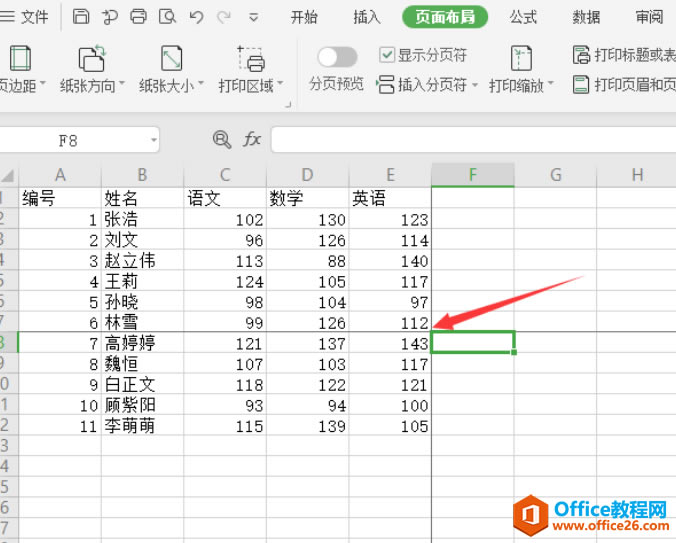Select column B header
The width and height of the screenshot is (676, 543).
click(x=142, y=175)
